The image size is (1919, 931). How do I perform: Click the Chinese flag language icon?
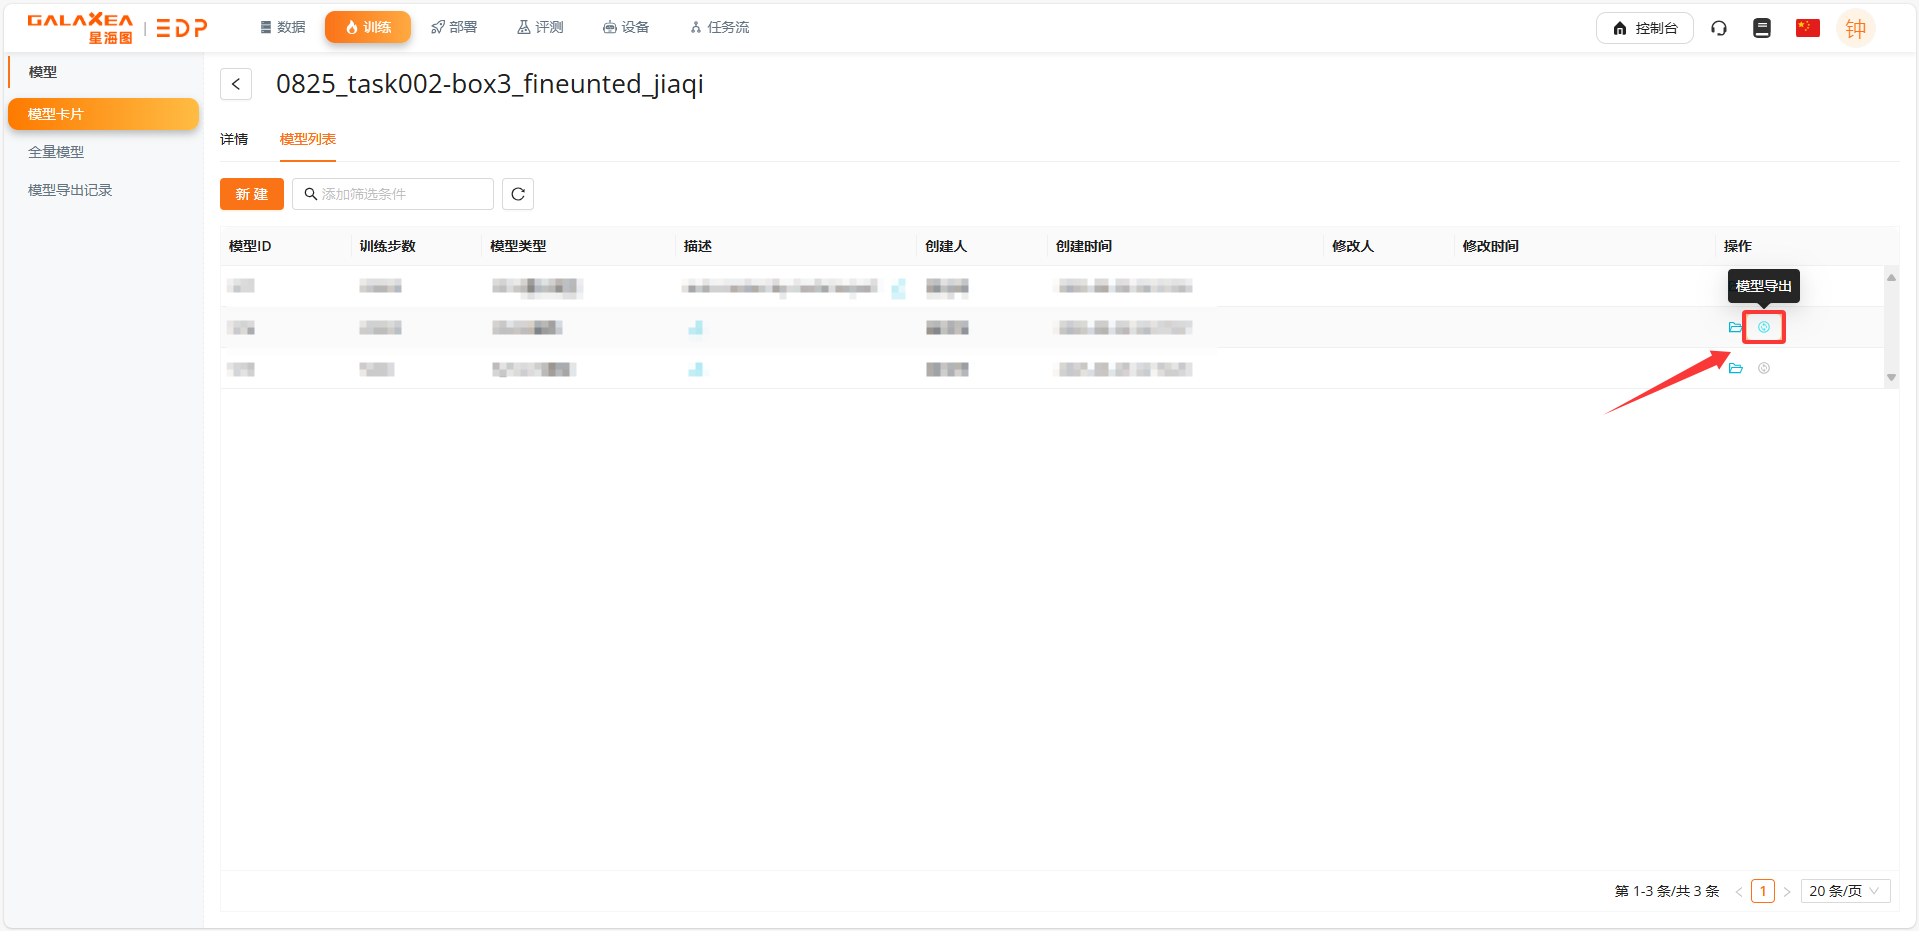click(1807, 28)
